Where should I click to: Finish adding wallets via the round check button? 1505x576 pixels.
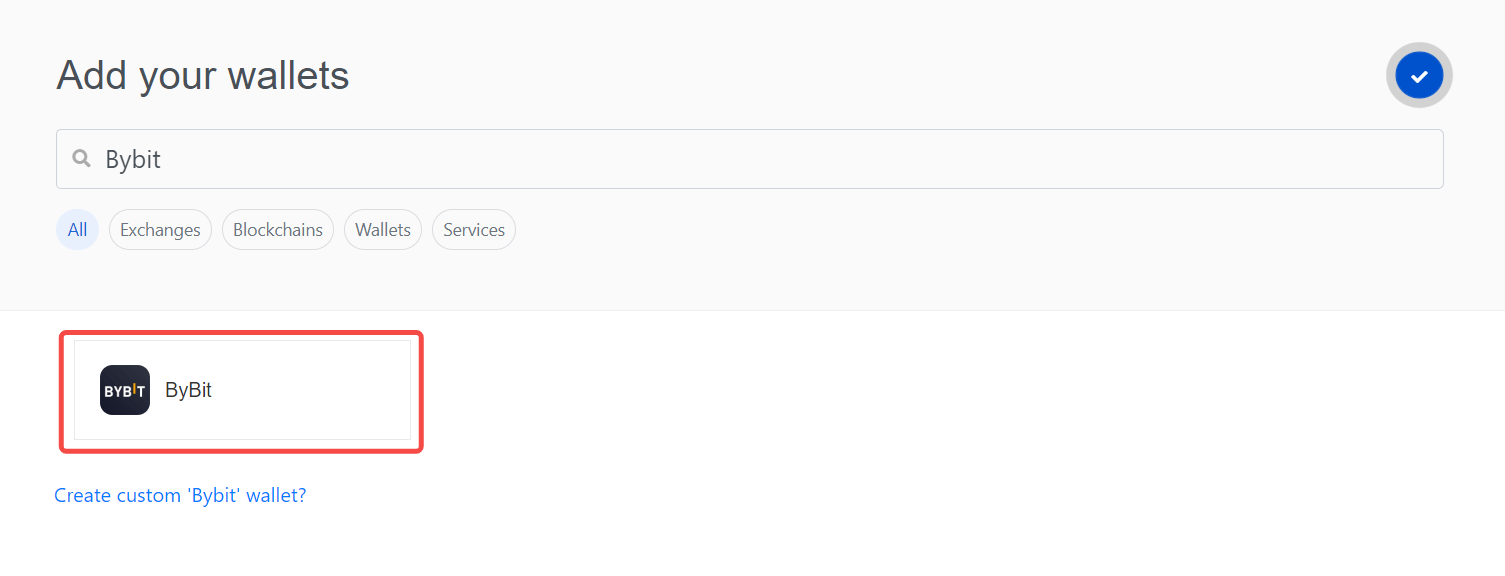pos(1419,75)
